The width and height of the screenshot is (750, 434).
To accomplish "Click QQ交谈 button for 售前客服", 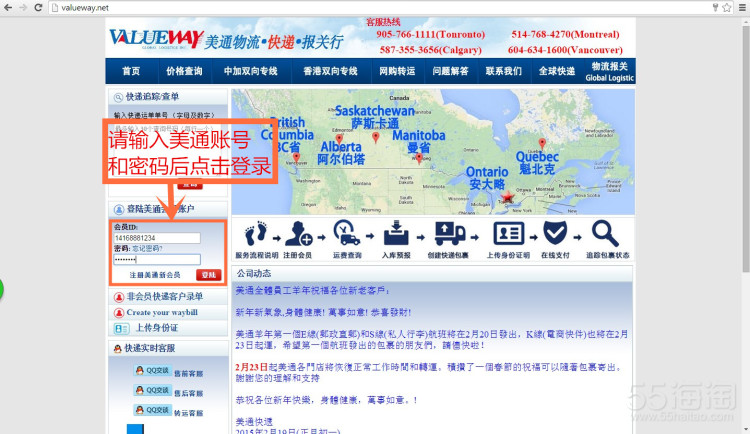I will pos(153,370).
